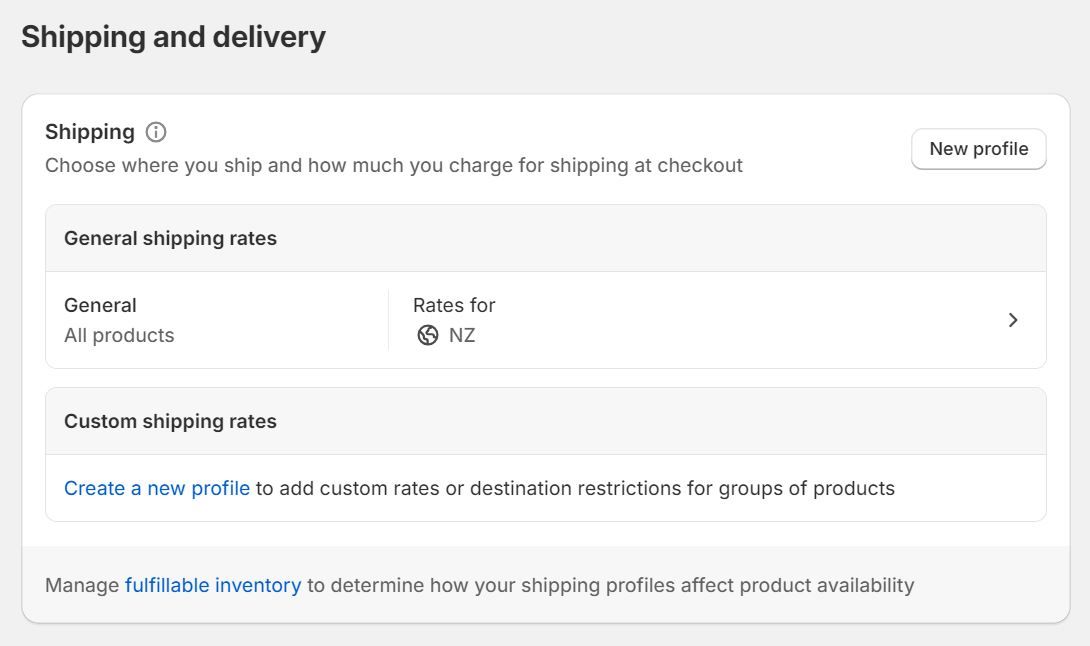Screen dimensions: 1090x646
Task: Click the Shipping section heading text
Action: (x=90, y=132)
